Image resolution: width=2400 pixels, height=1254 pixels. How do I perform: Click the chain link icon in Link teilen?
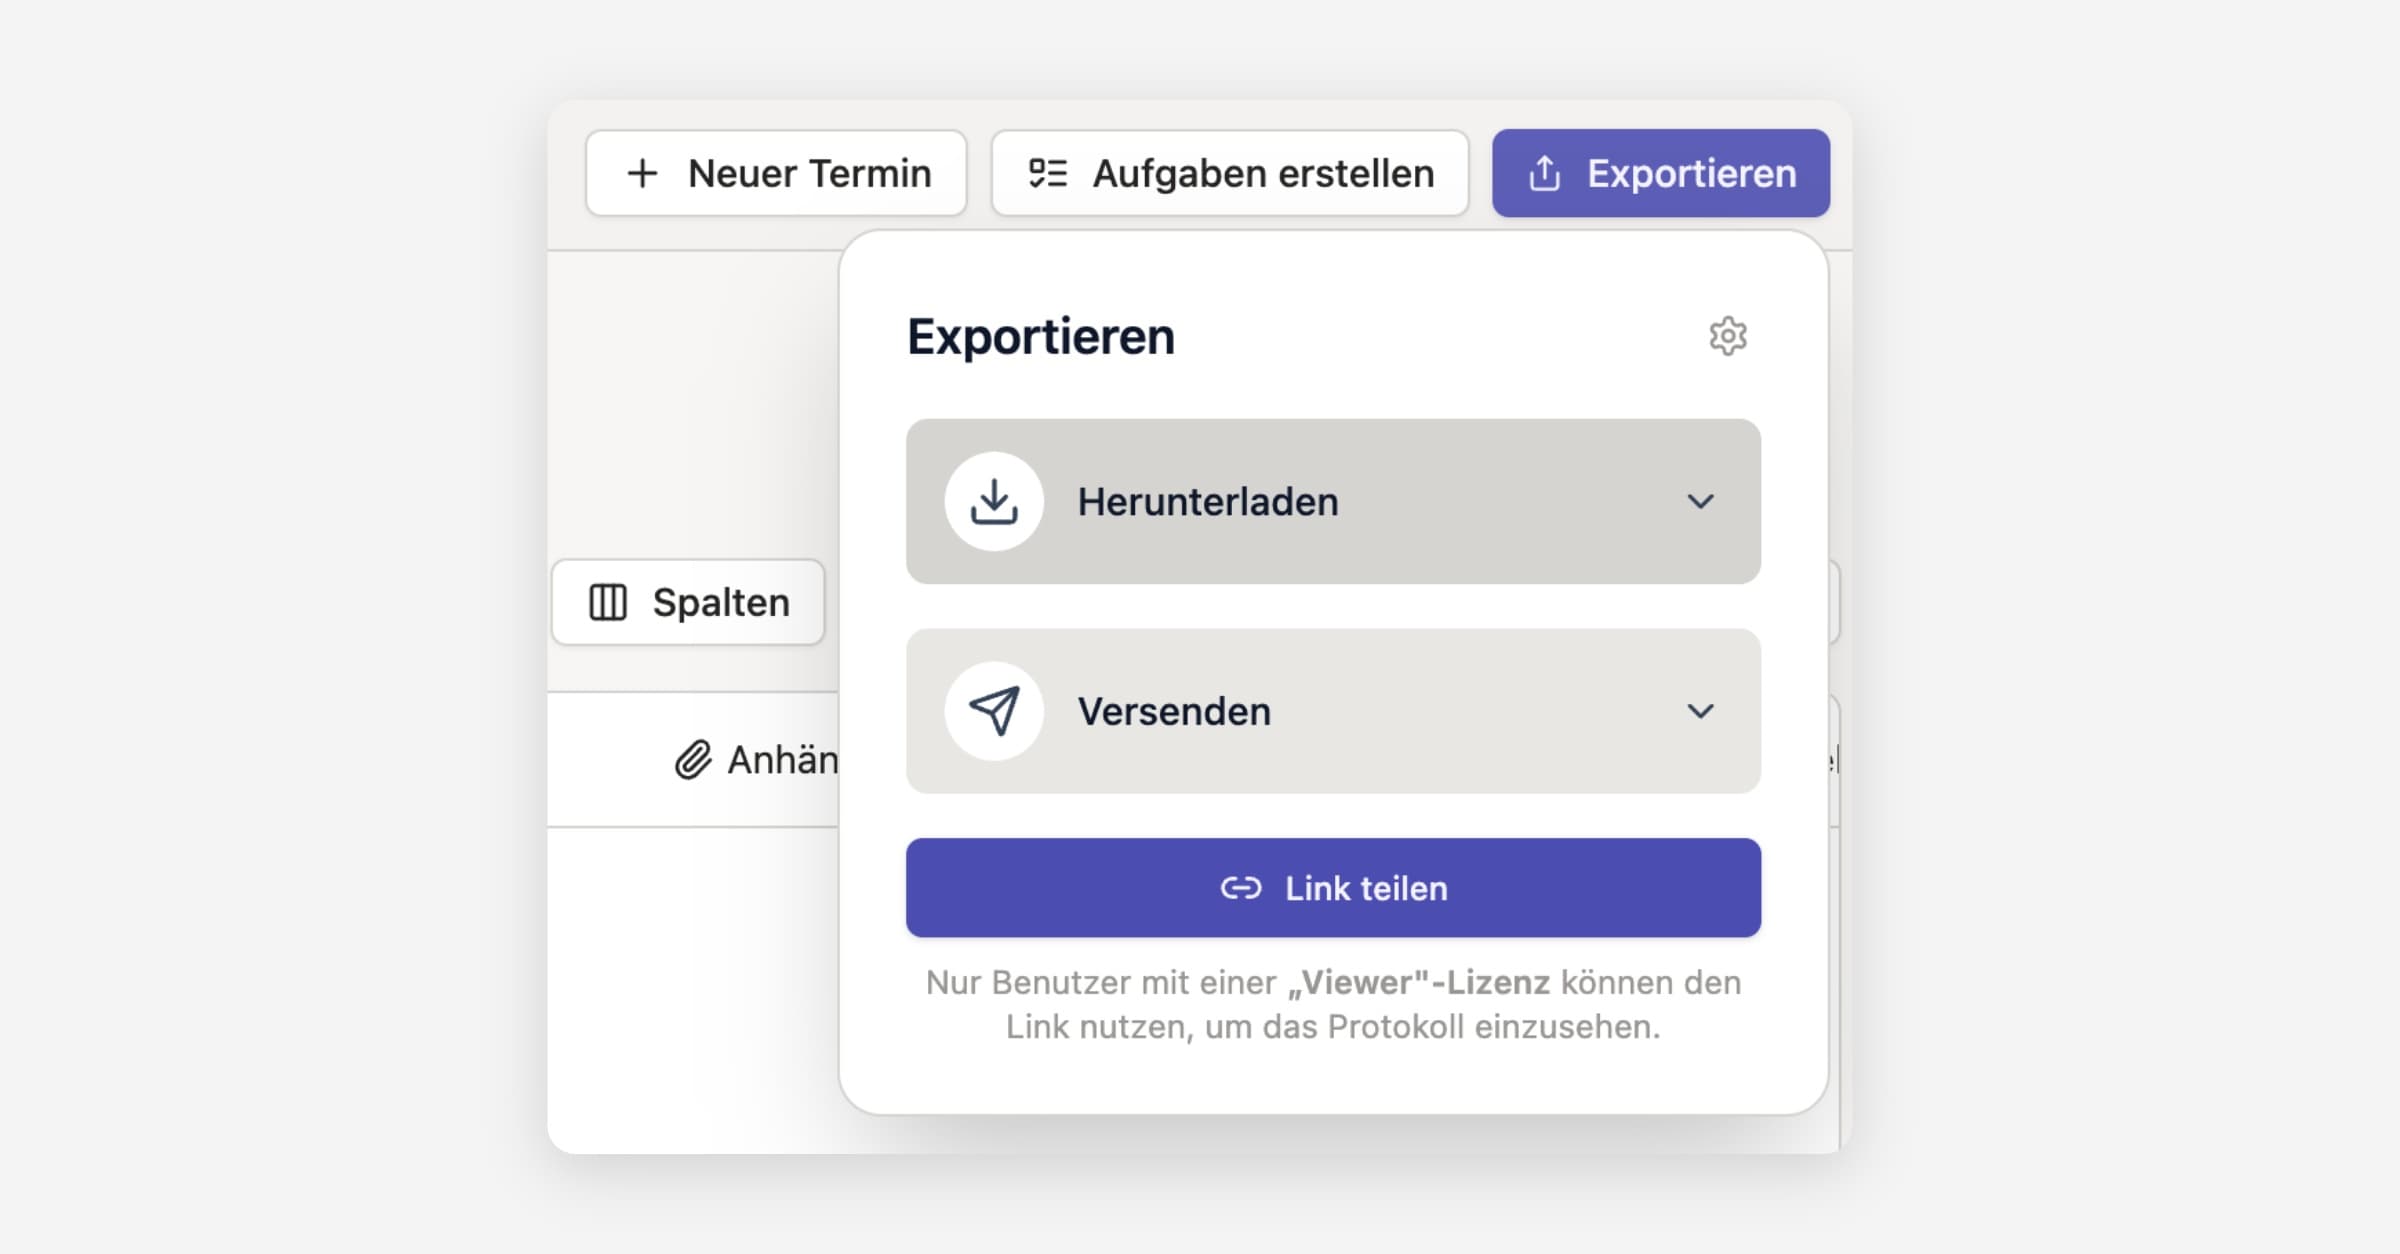pyautogui.click(x=1241, y=888)
